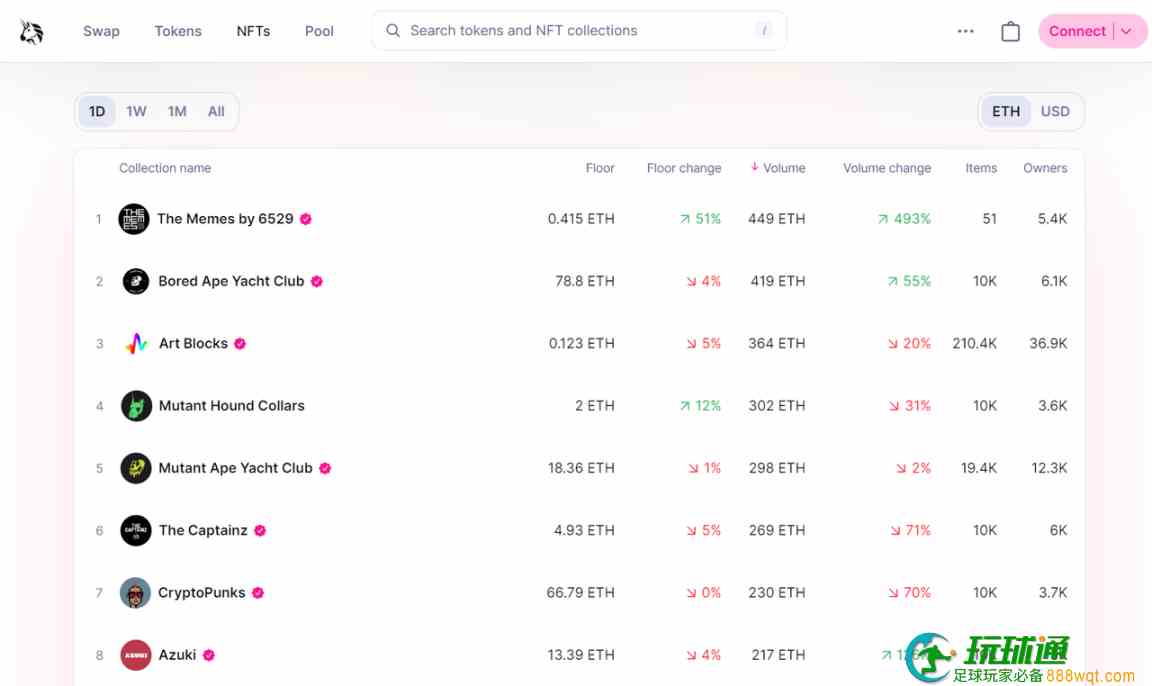1152x686 pixels.
Task: Switch currency display to USD
Action: click(1055, 112)
